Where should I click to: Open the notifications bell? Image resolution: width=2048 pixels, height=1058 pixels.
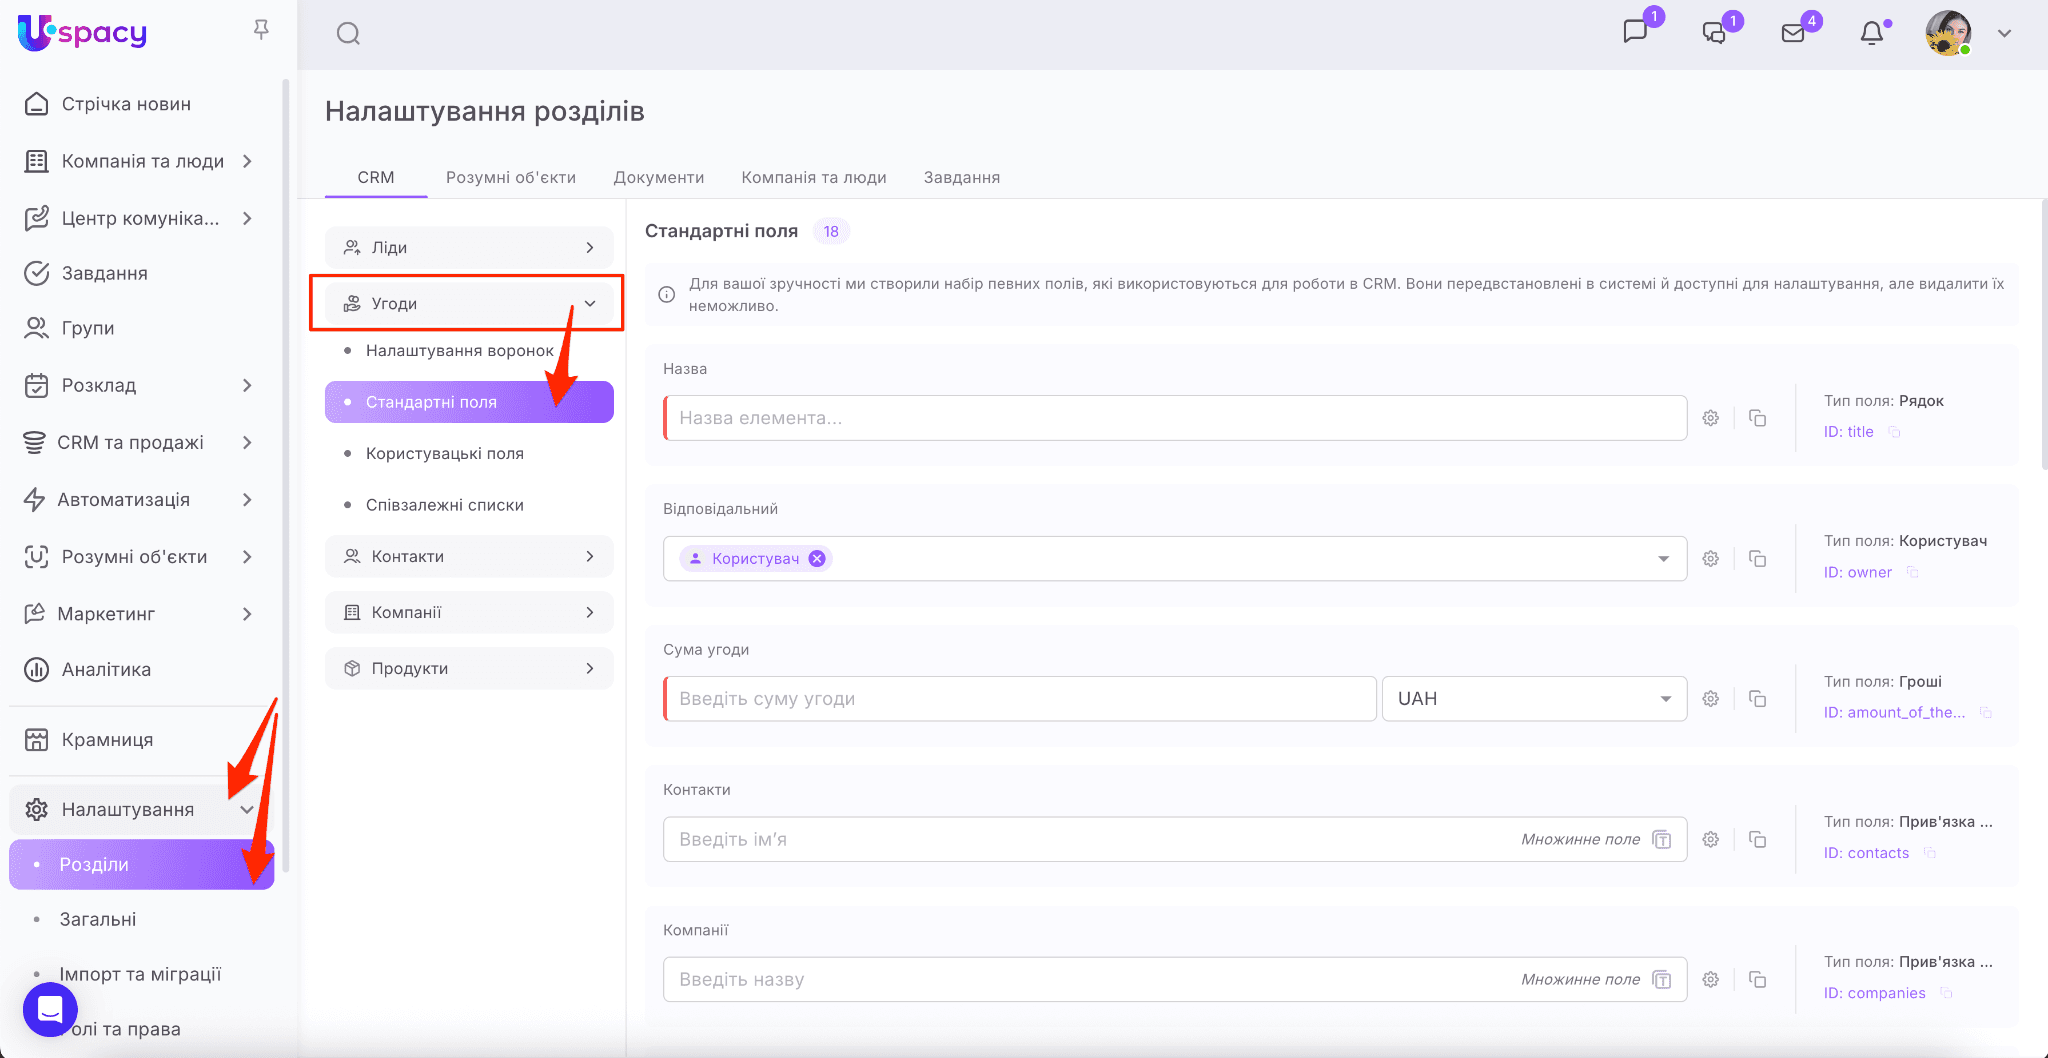click(x=1871, y=33)
